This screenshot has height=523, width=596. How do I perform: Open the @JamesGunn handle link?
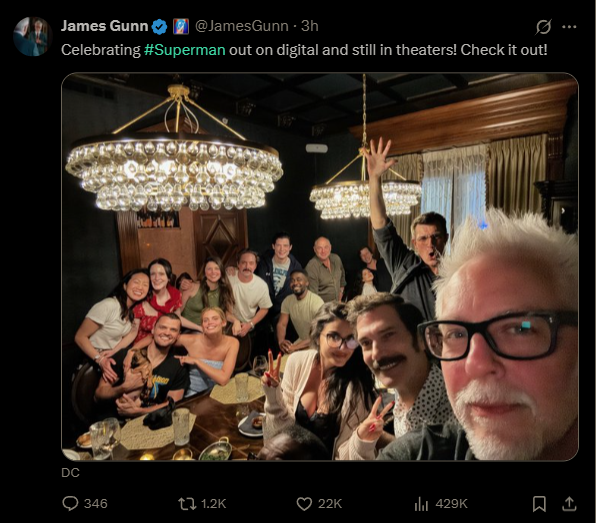tap(242, 26)
